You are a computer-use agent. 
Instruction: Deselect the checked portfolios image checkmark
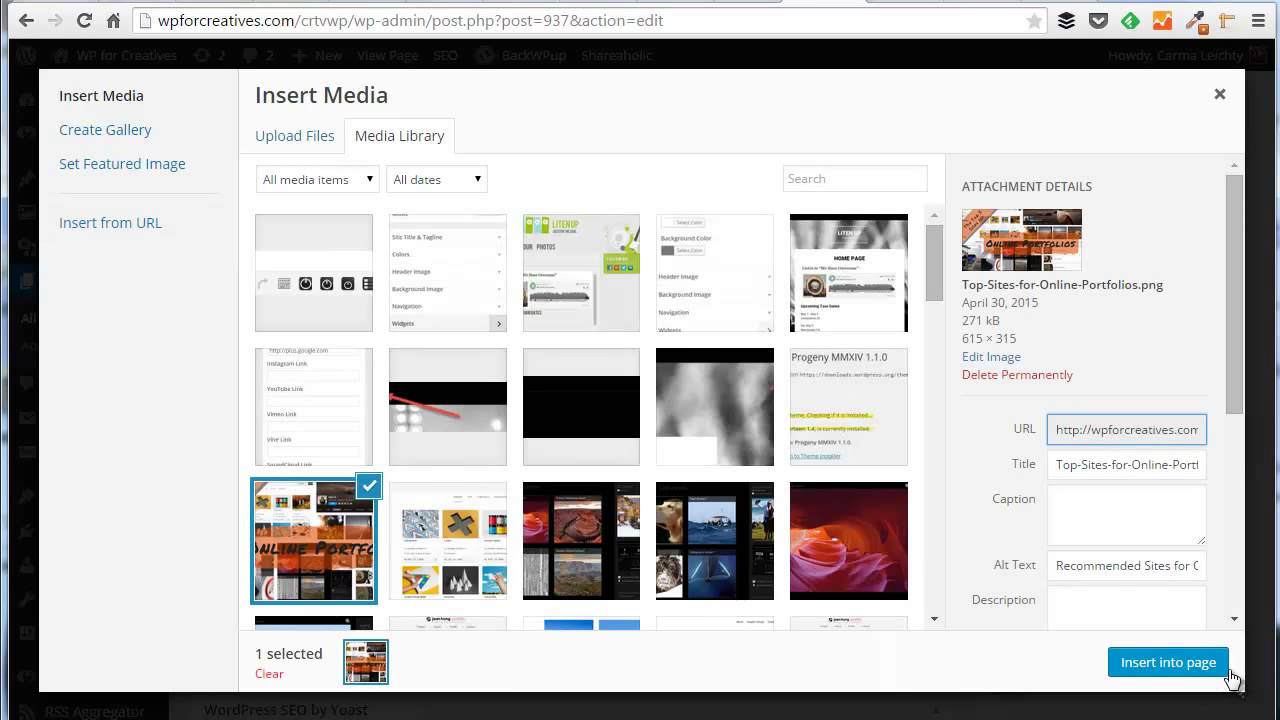(369, 486)
